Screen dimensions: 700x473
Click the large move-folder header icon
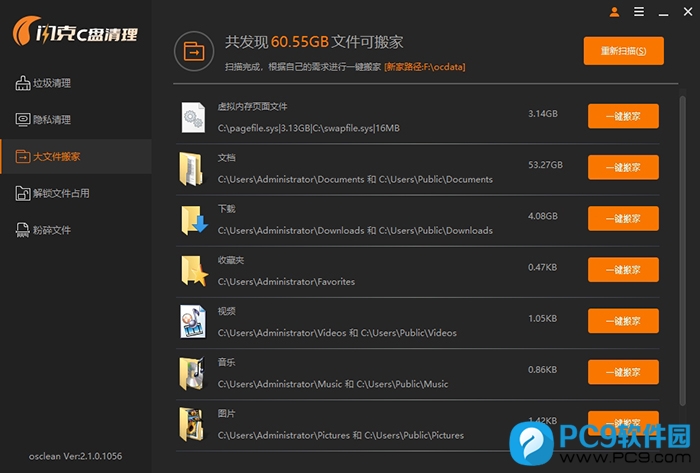[194, 51]
